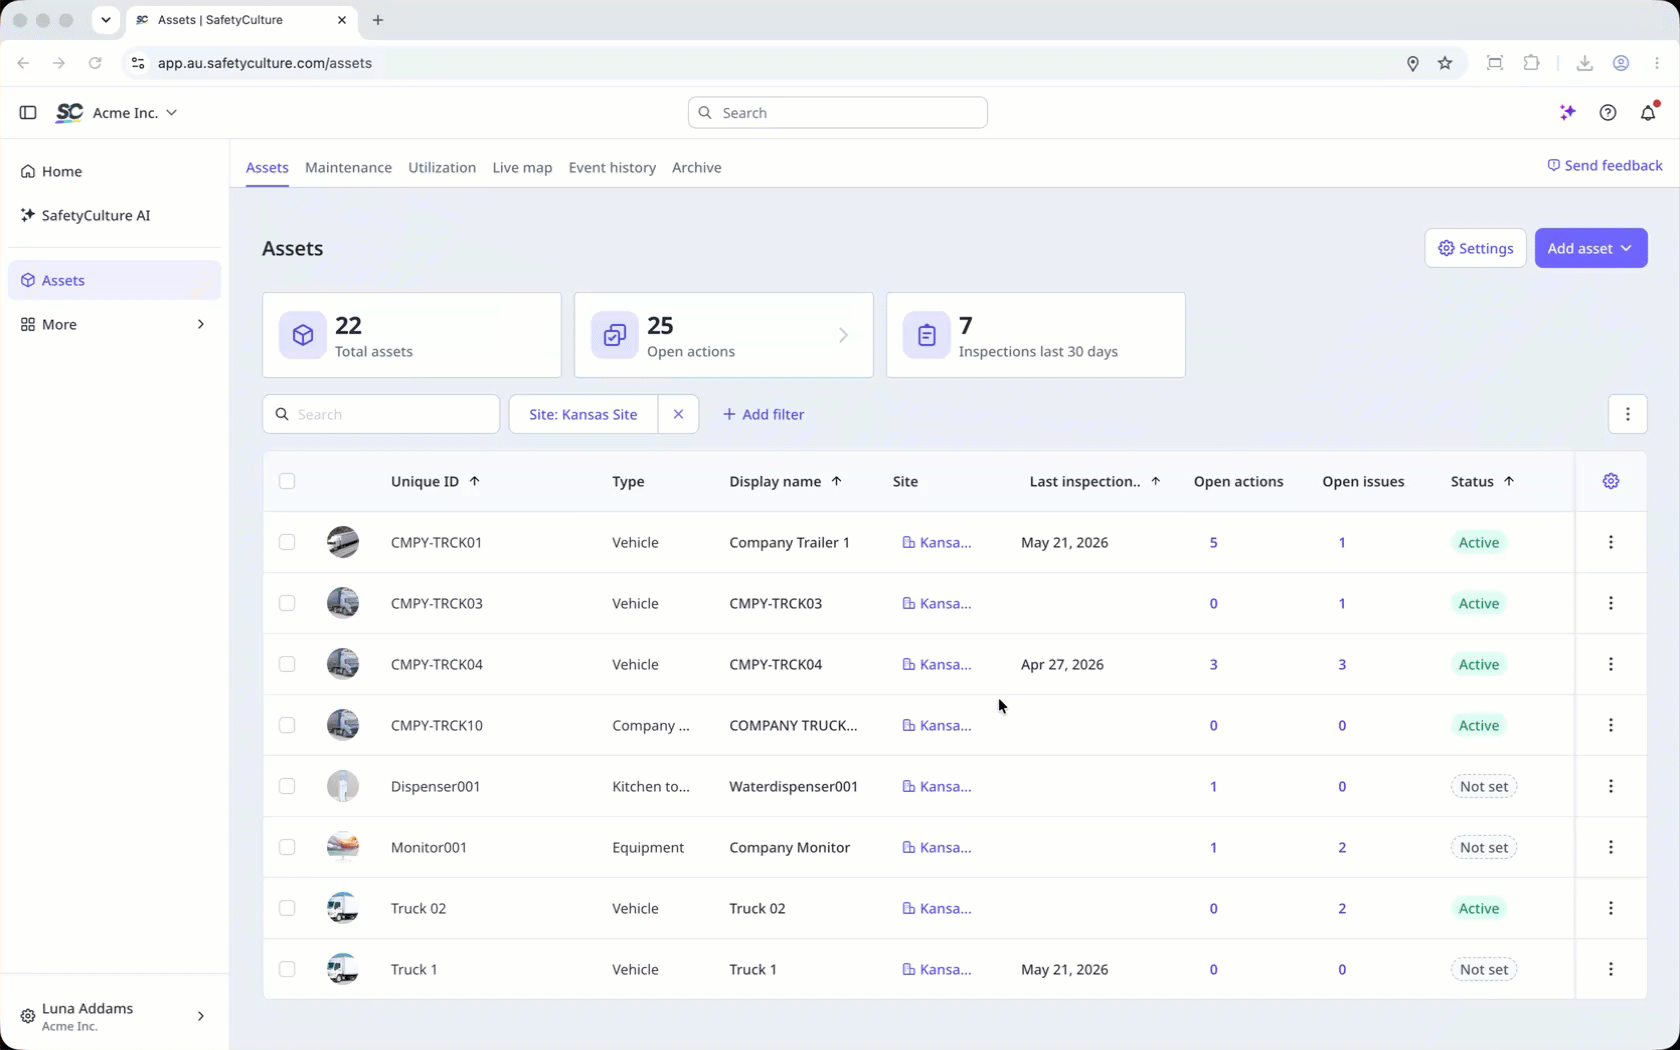Click the Send feedback link
This screenshot has height=1050, width=1680.
pos(1604,165)
